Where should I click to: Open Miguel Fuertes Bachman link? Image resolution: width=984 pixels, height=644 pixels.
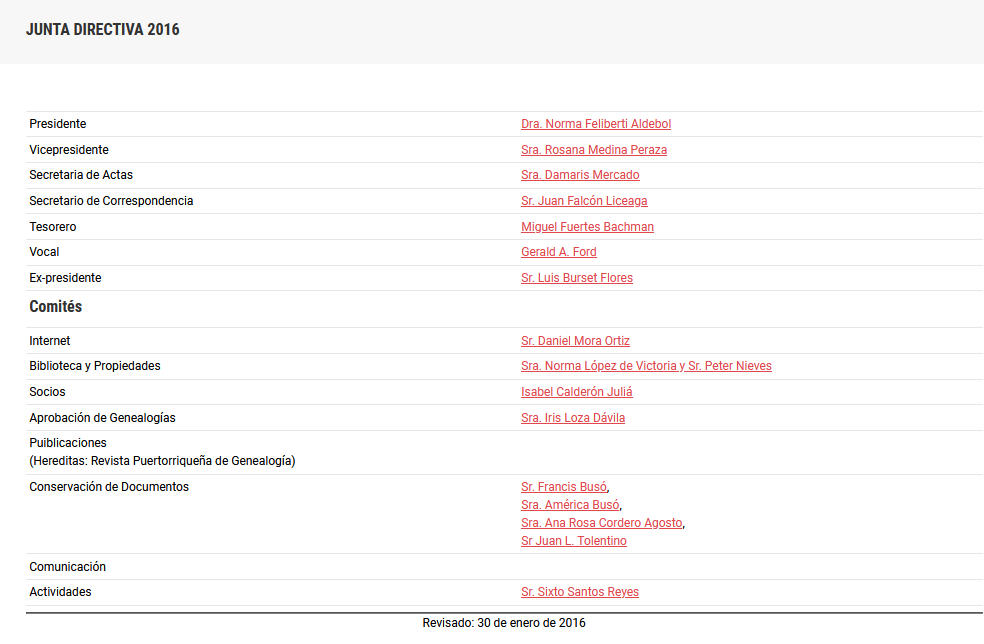tap(587, 227)
